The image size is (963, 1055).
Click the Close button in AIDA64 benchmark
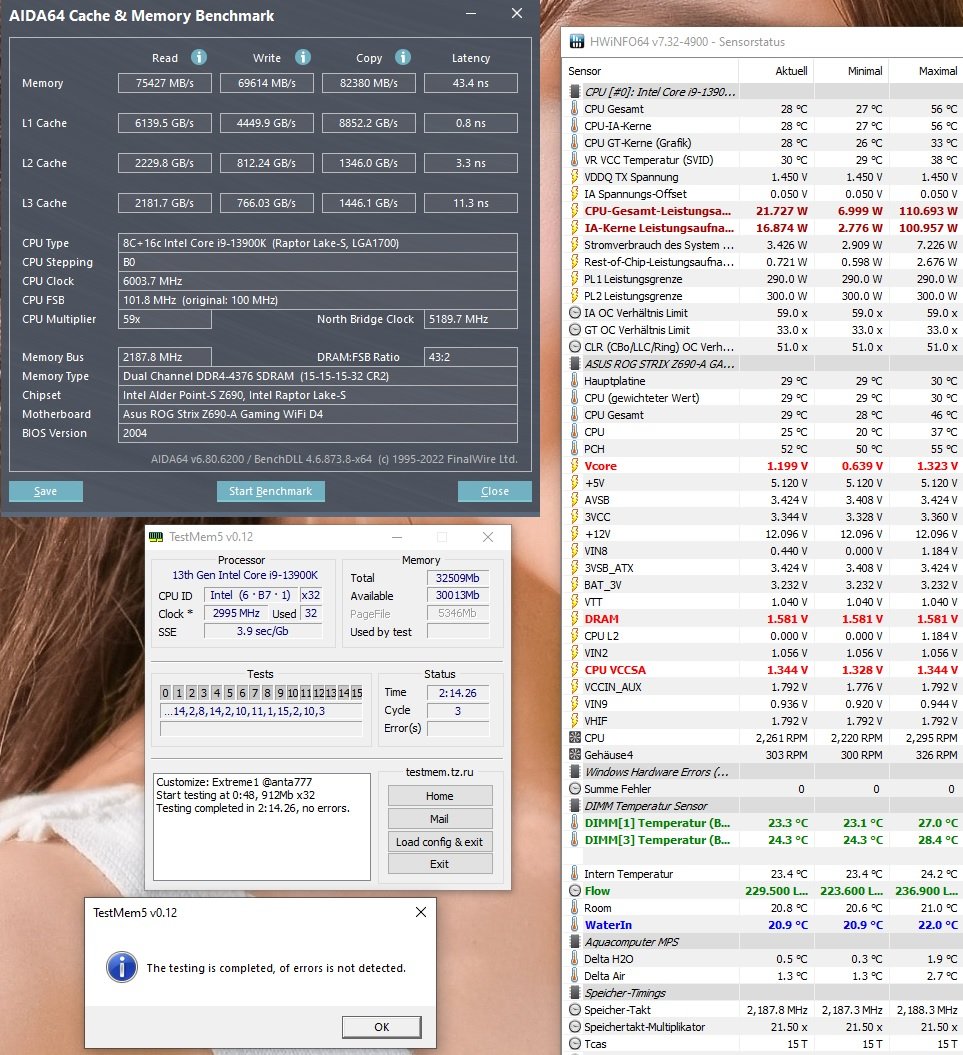[495, 491]
